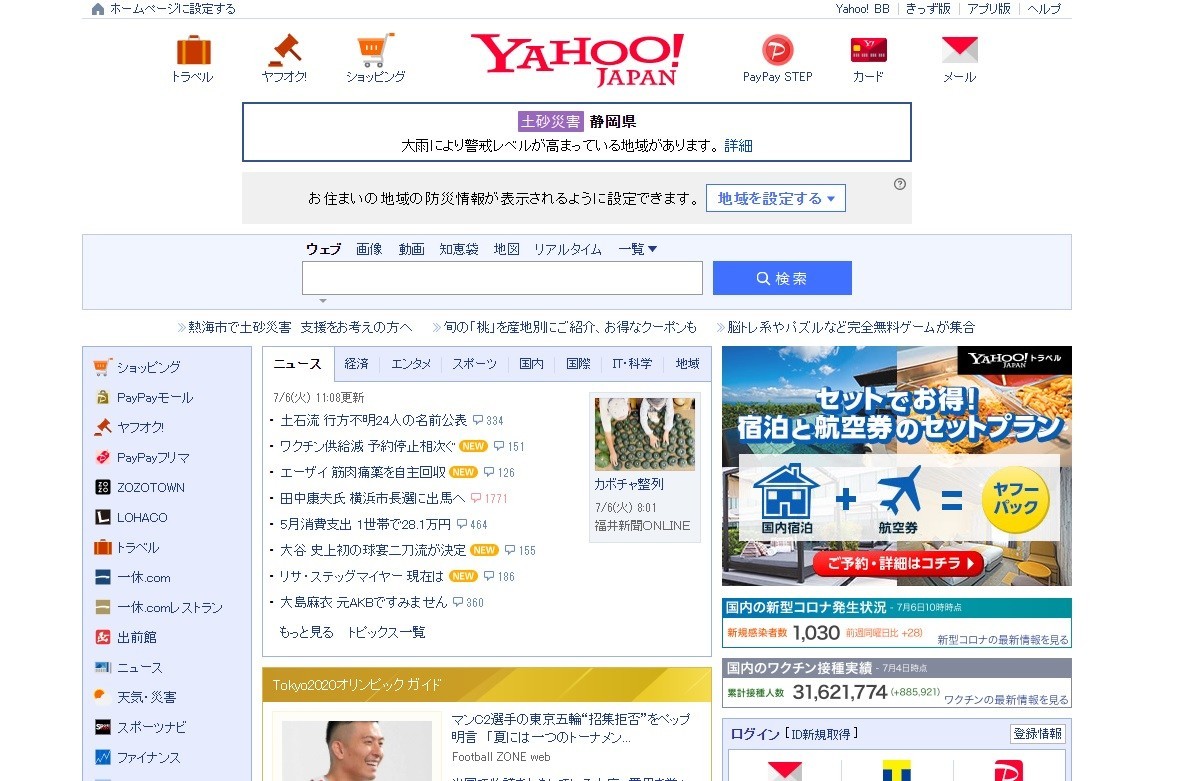This screenshot has height=781, width=1191.
Task: Open 新型コロナの最新情報を見る link
Action: [x=1003, y=640]
